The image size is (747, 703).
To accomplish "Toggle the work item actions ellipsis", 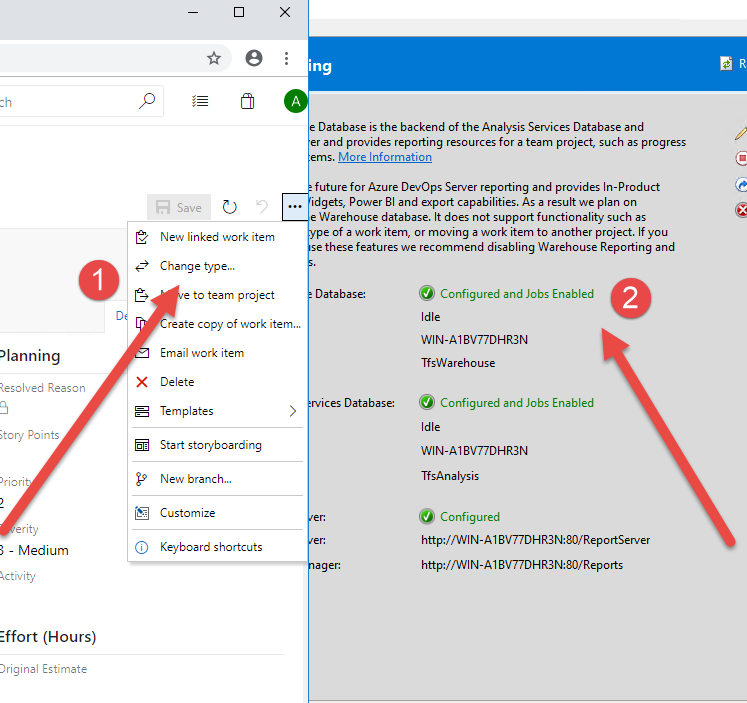I will coord(295,207).
